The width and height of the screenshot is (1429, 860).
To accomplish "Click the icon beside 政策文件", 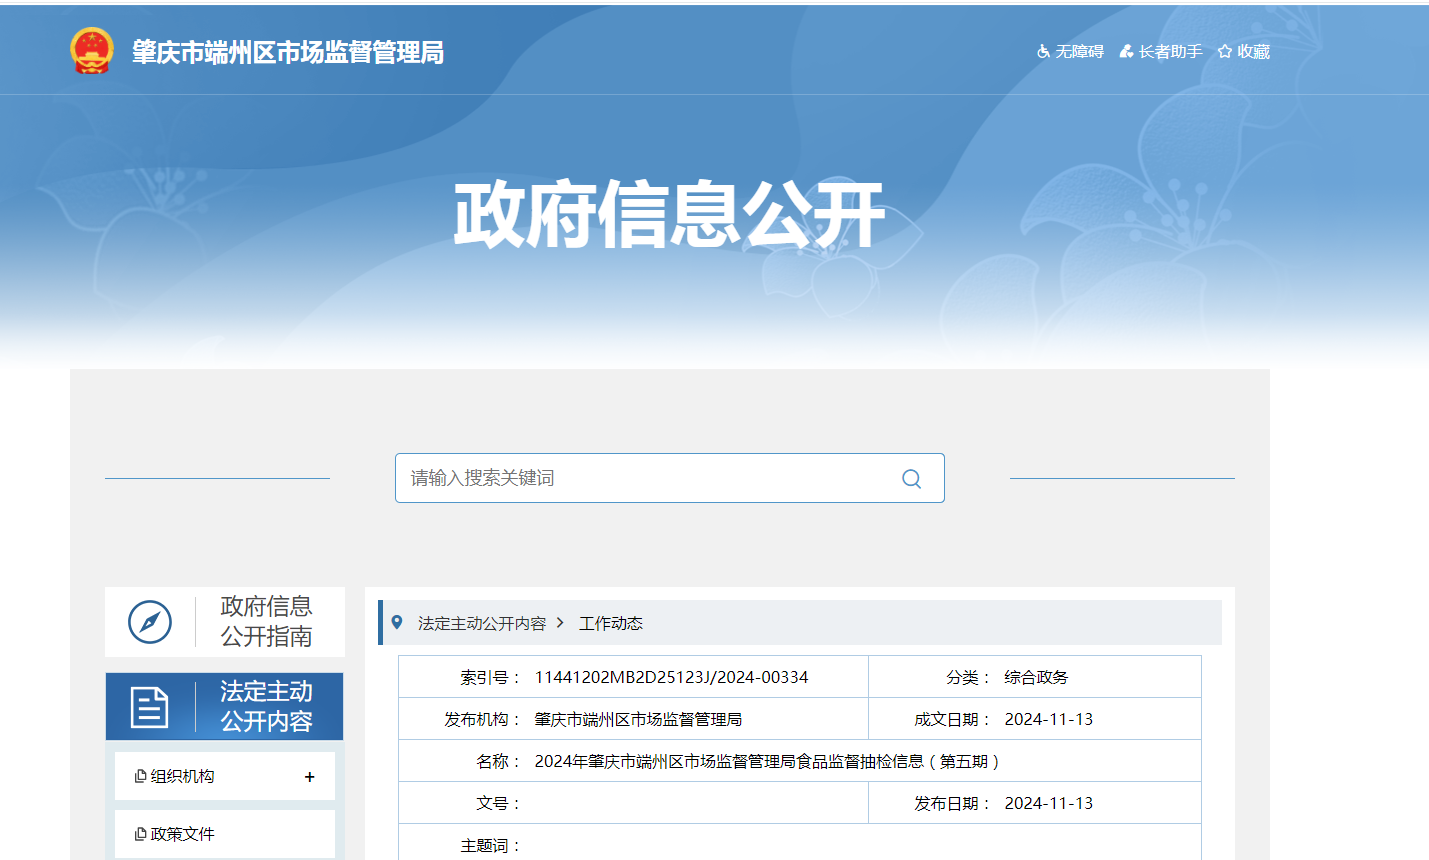I will pyautogui.click(x=141, y=834).
